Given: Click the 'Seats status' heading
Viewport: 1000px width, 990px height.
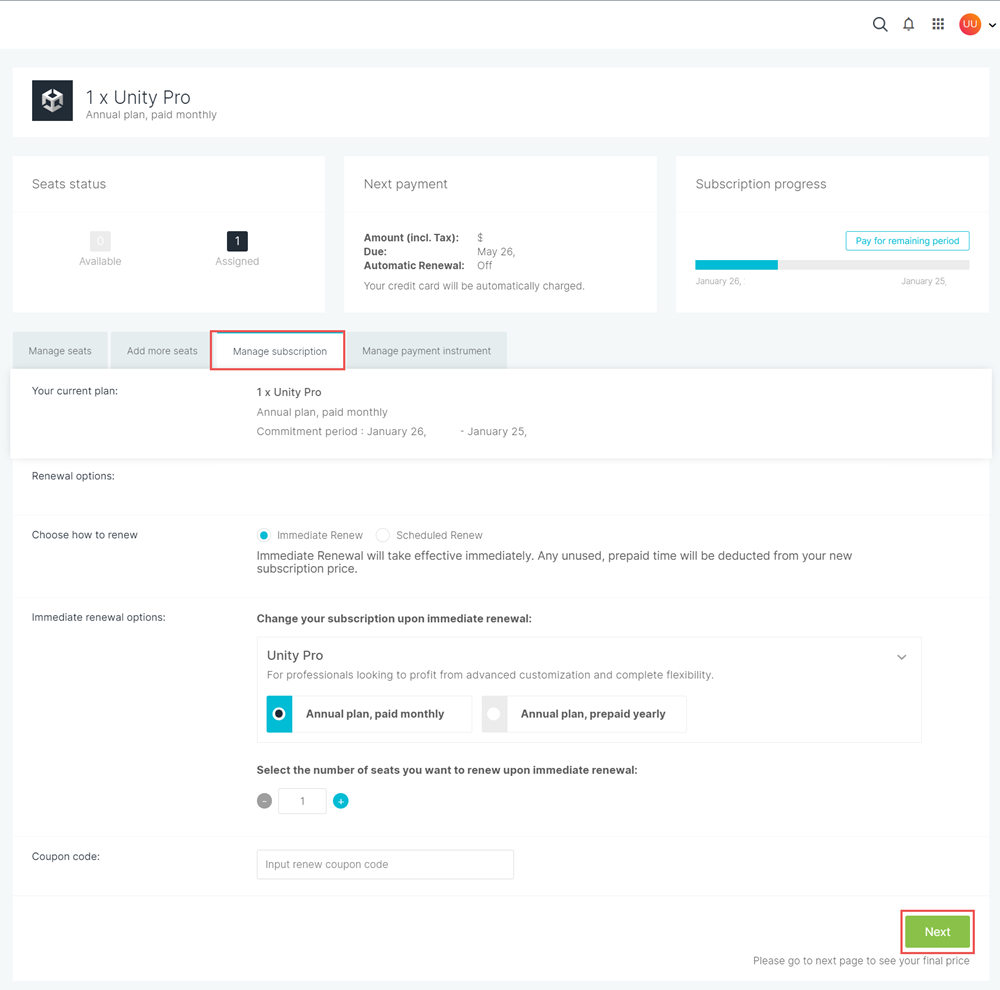Looking at the screenshot, I should click(x=69, y=184).
